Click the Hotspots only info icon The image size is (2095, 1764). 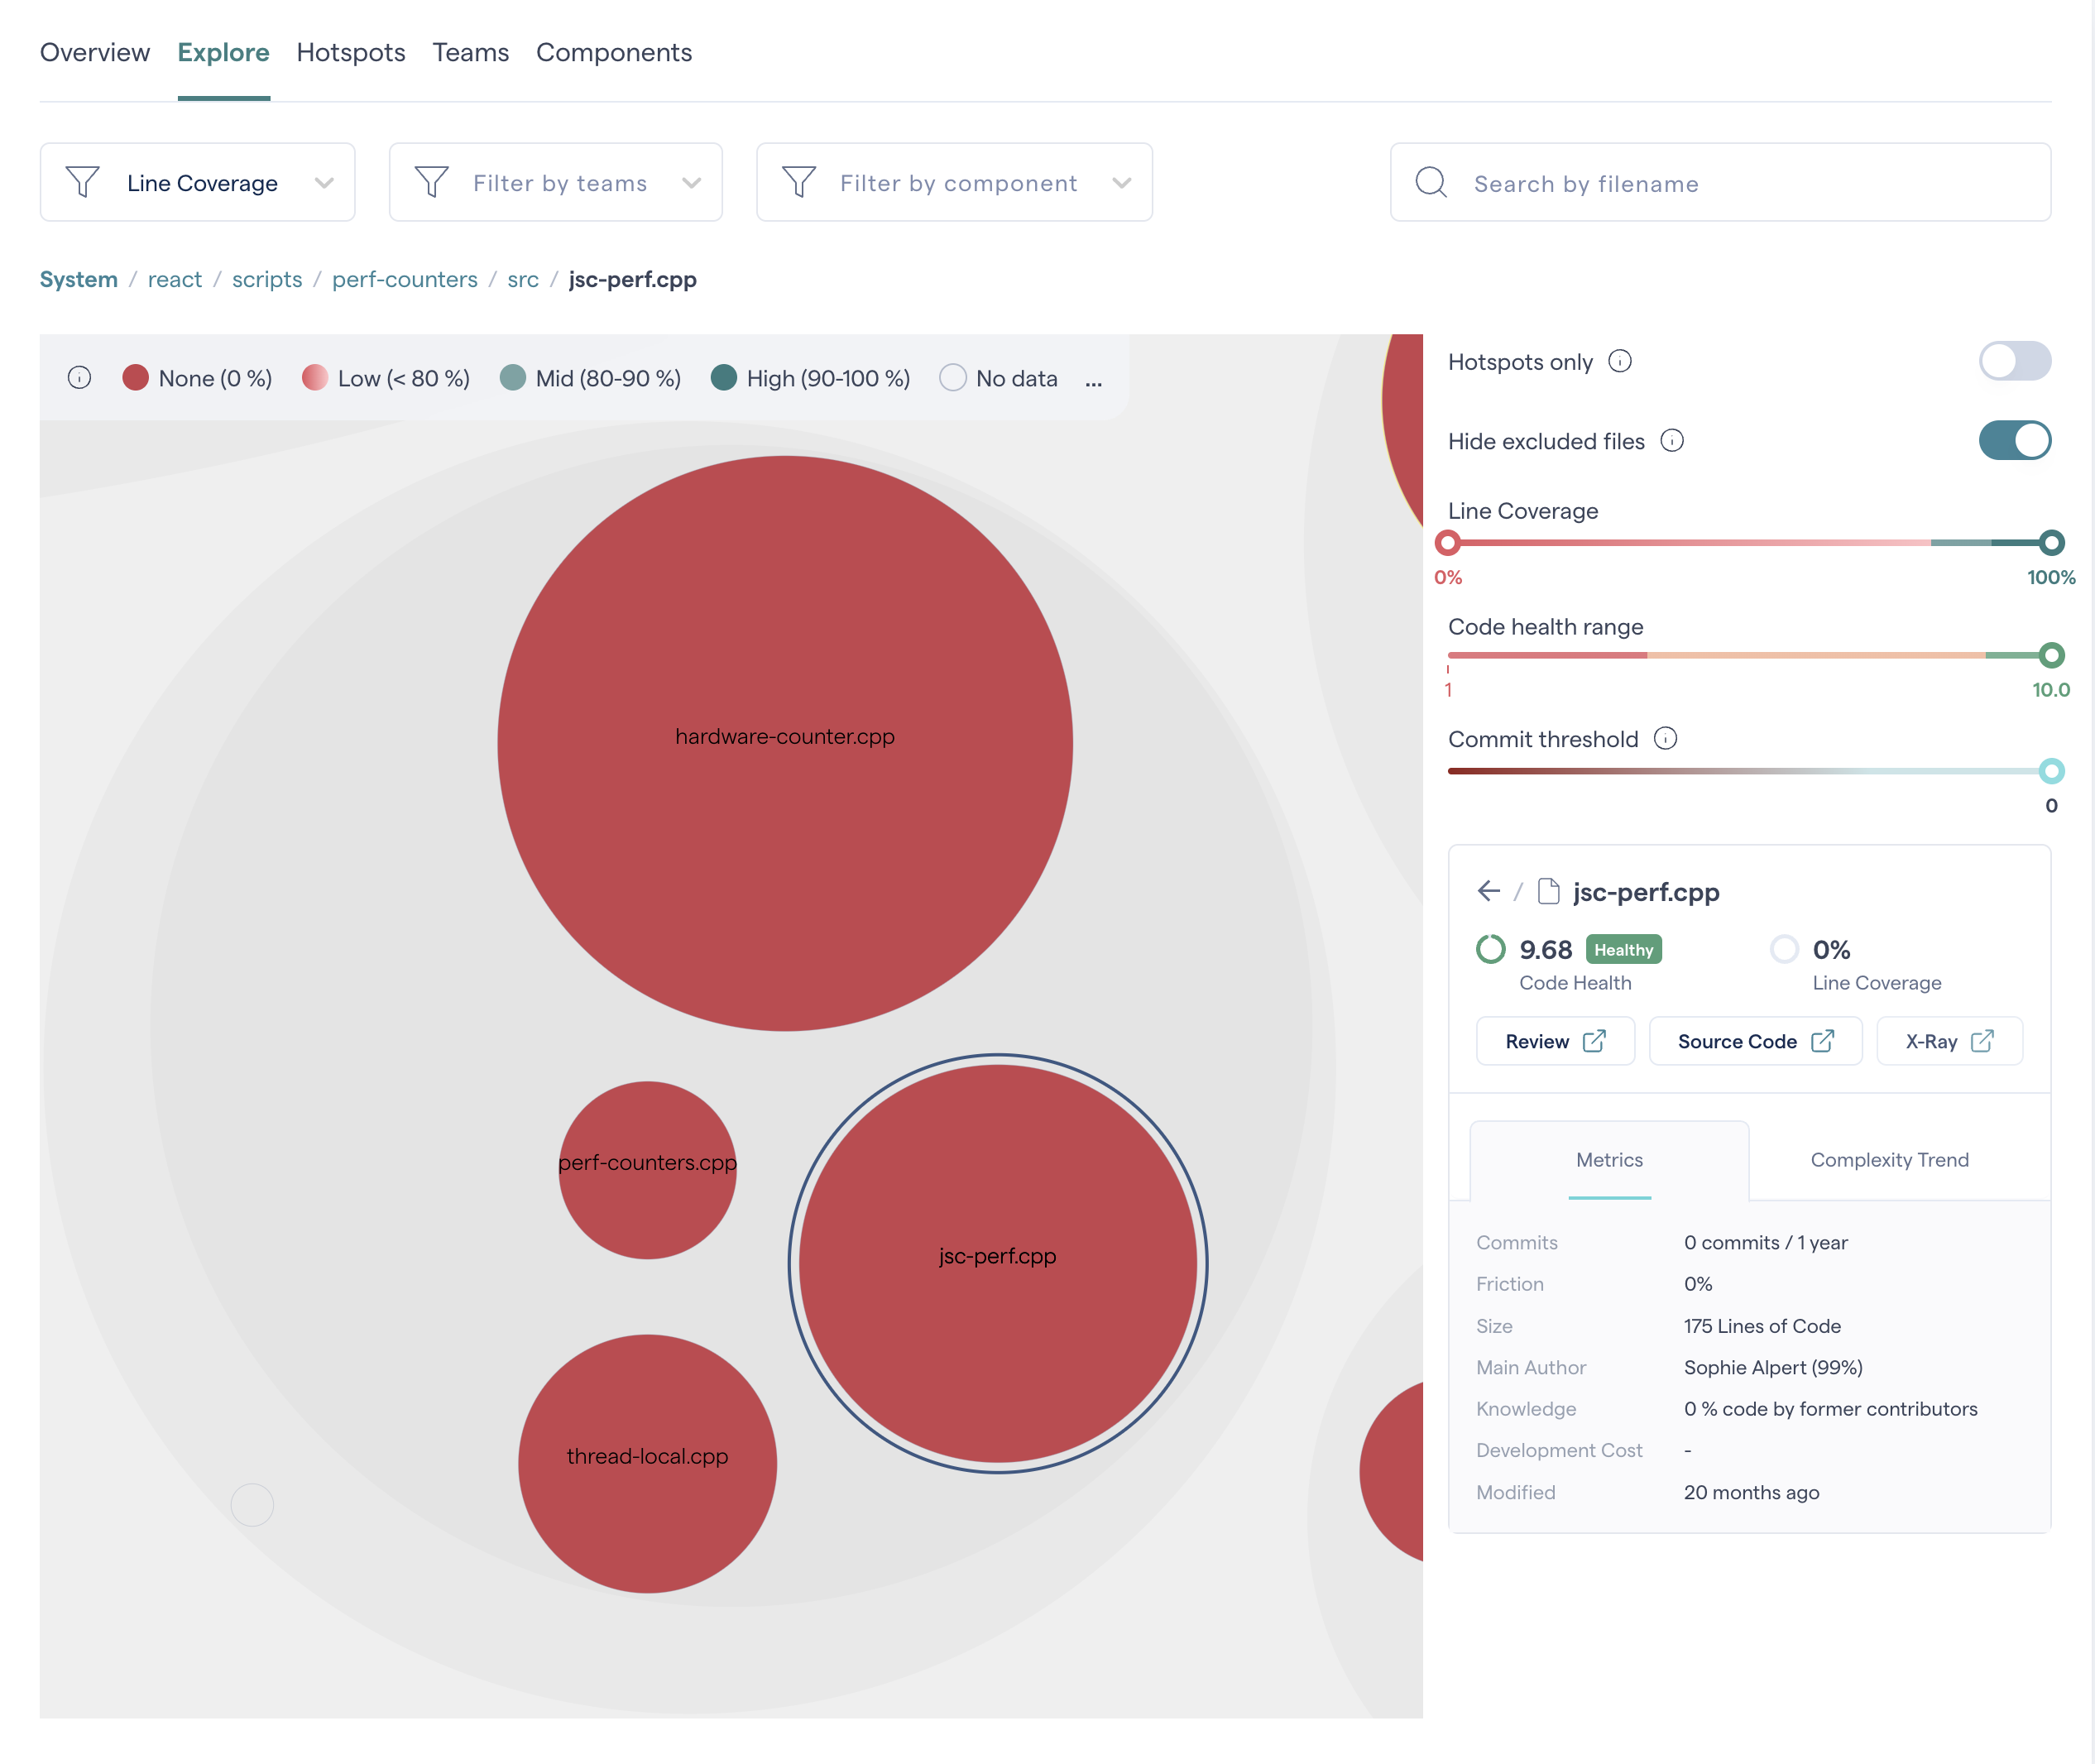[1619, 361]
